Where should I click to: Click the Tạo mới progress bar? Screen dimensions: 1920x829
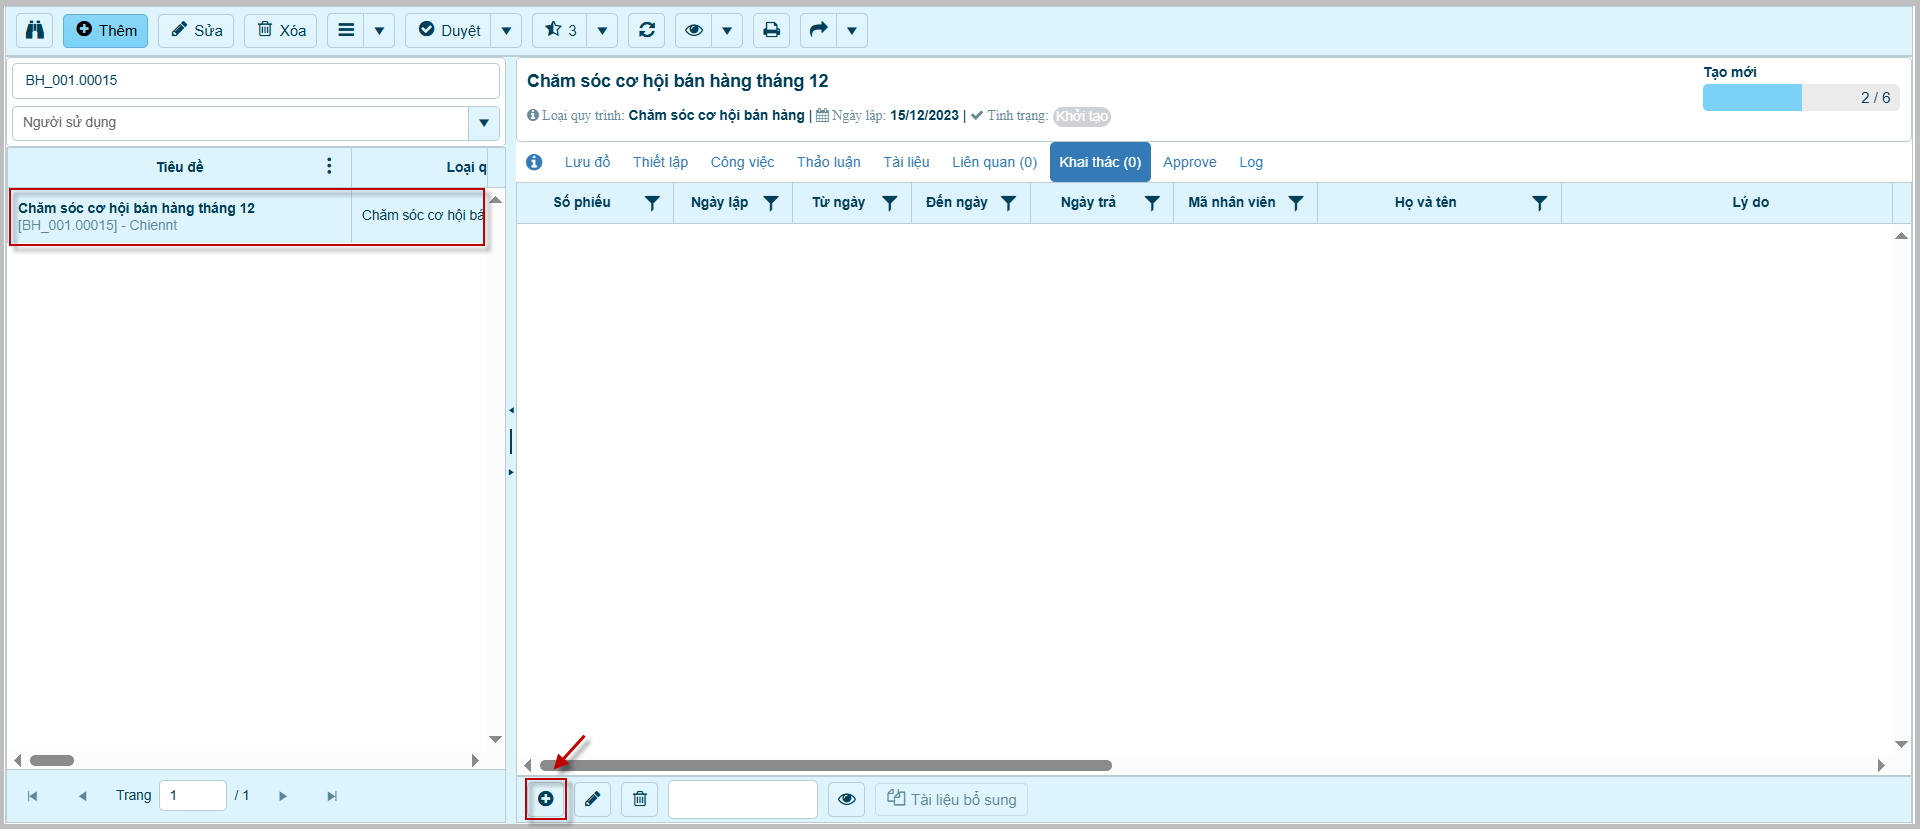pyautogui.click(x=1800, y=97)
